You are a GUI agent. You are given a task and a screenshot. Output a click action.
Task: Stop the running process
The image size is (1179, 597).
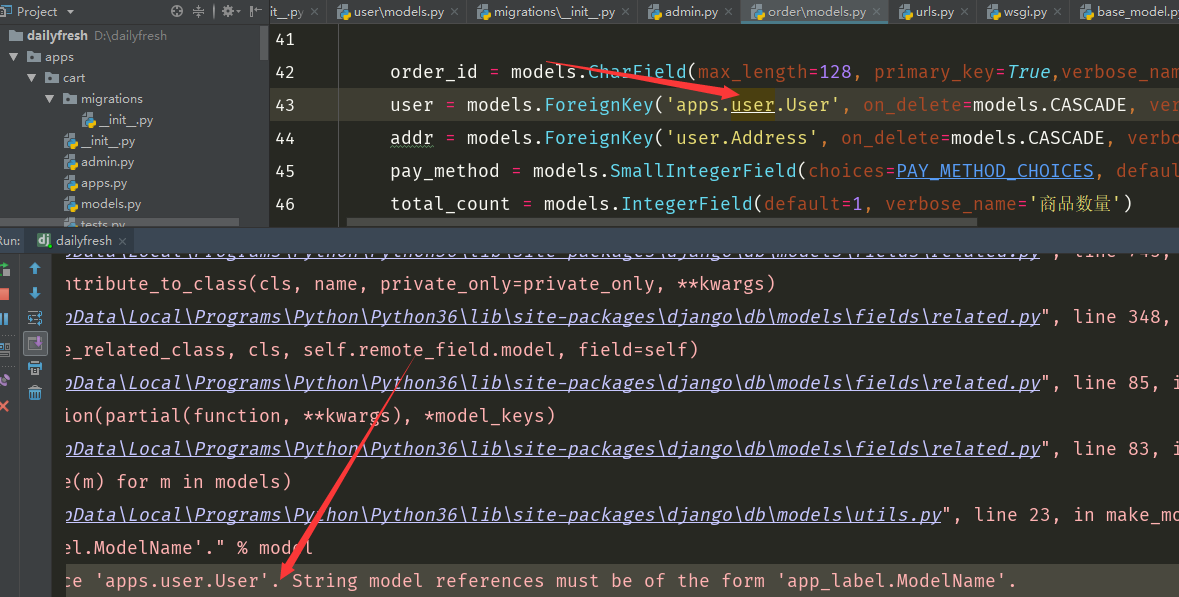(x=5, y=293)
